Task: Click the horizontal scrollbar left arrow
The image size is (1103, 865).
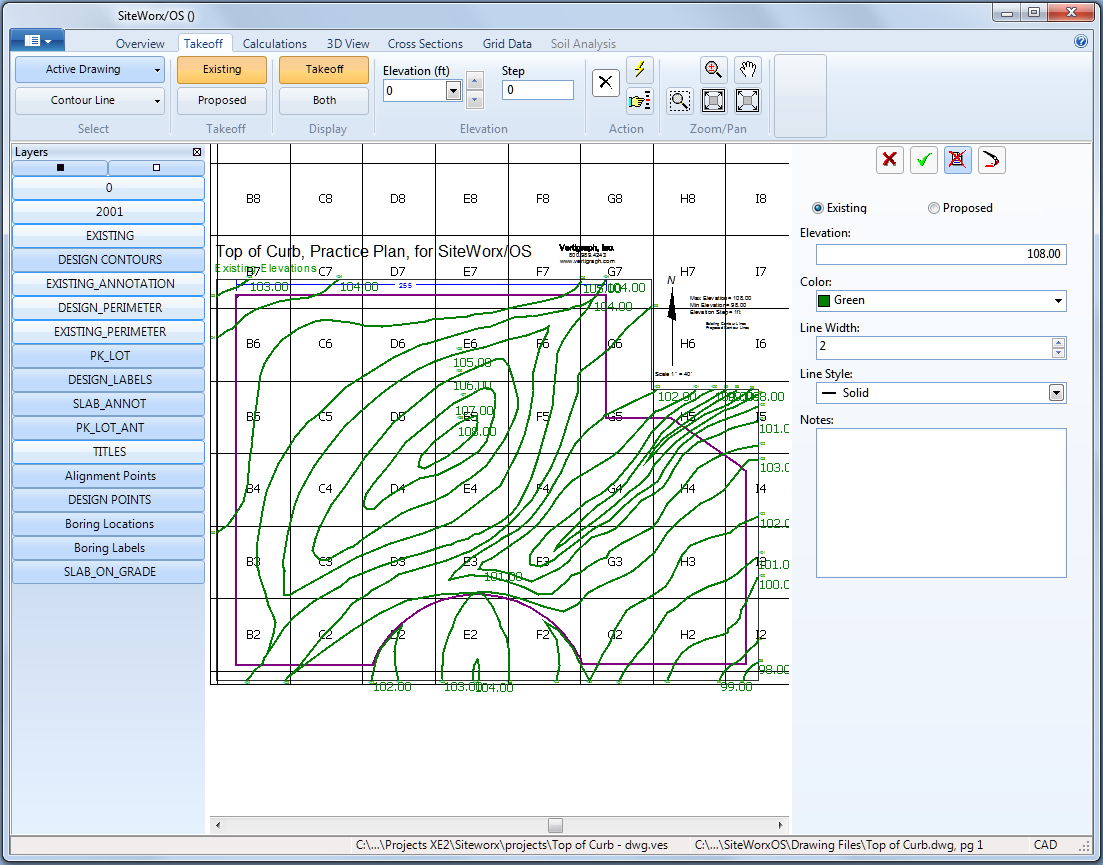Action: click(218, 825)
